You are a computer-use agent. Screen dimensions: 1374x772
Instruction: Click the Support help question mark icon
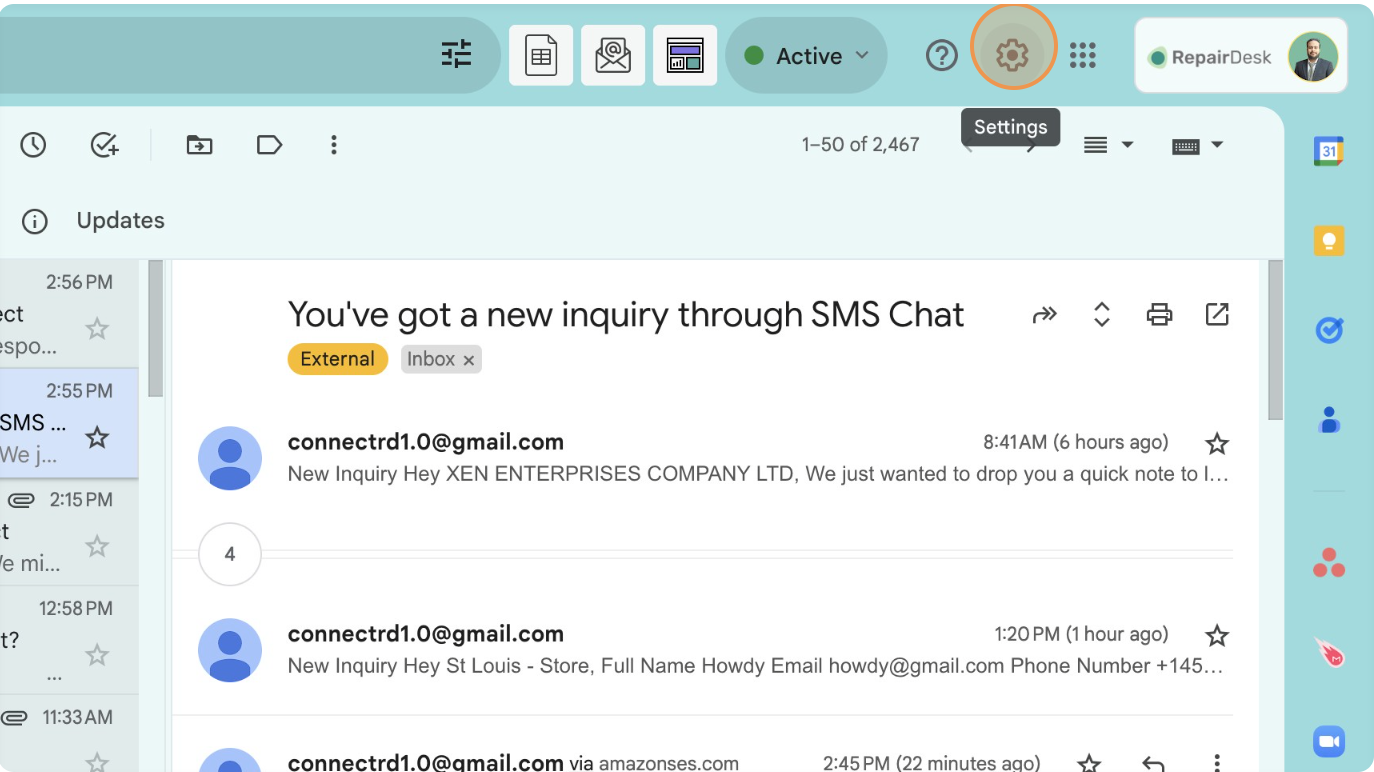pos(941,56)
